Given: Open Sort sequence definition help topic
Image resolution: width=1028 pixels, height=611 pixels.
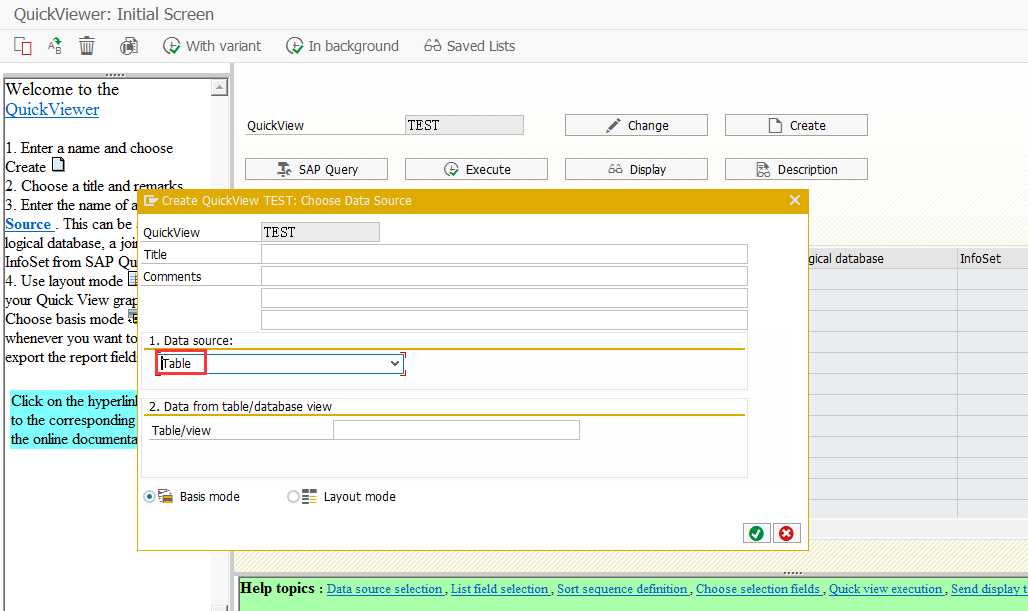Looking at the screenshot, I should tap(622, 589).
